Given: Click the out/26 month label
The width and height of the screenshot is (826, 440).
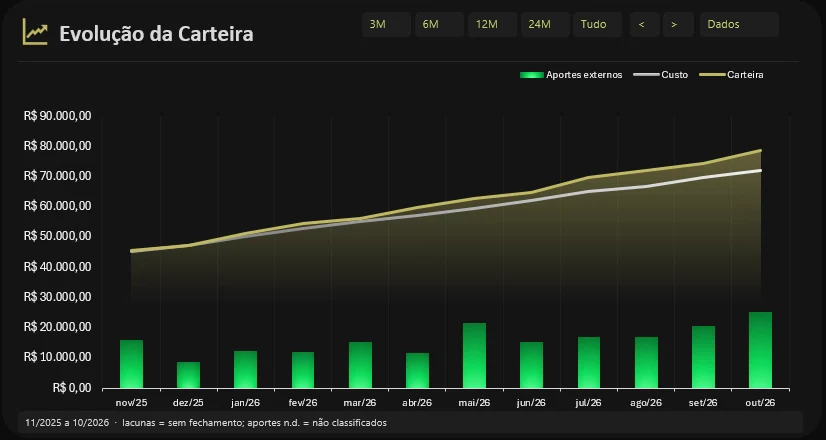Looking at the screenshot, I should (x=760, y=403).
